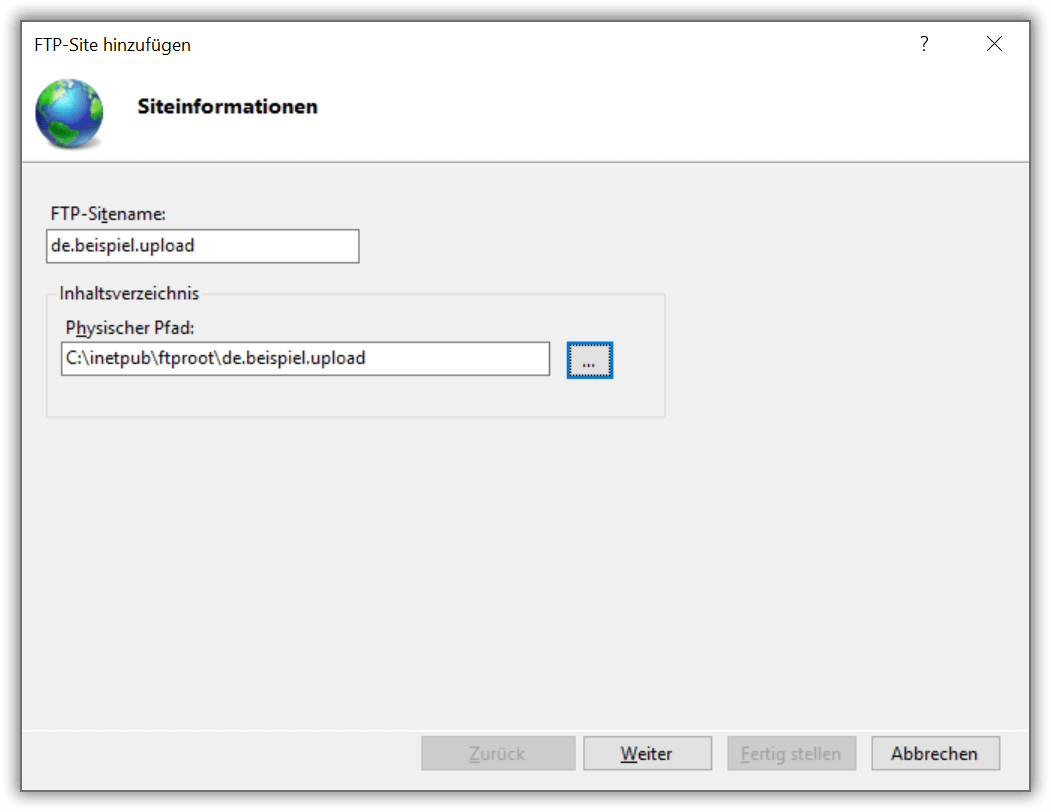
Task: Click the globe icon beside Siteinformationen
Action: coord(69,113)
